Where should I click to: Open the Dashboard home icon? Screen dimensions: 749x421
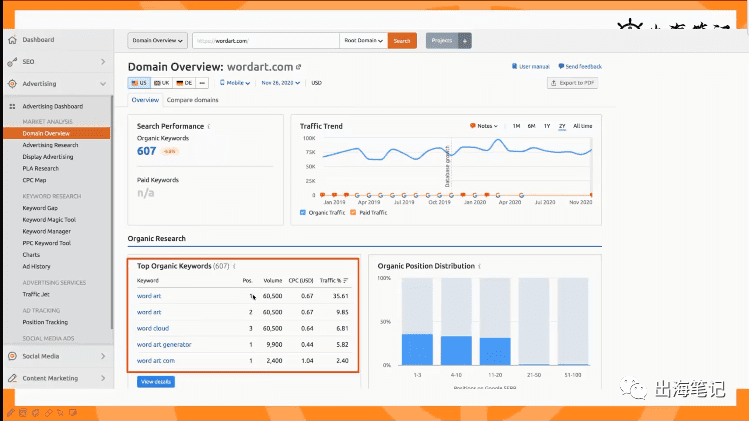(x=12, y=40)
